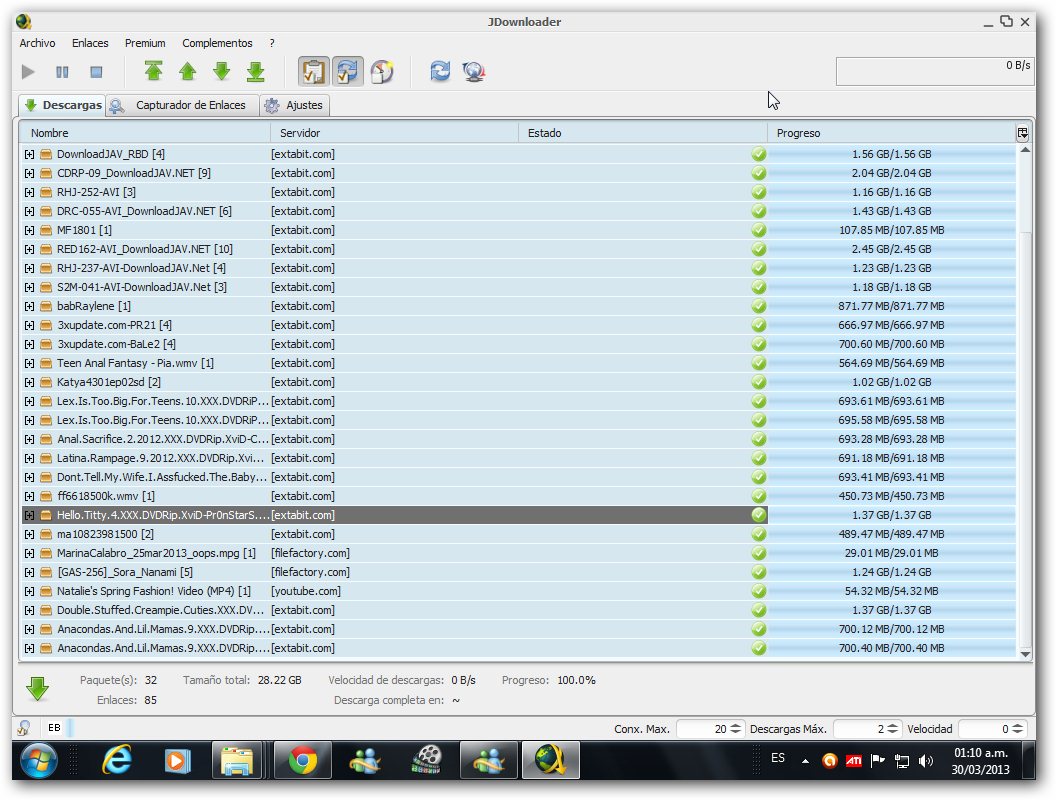The width and height of the screenshot is (1056, 800).
Task: Sort by the Progreso column header
Action: [891, 133]
